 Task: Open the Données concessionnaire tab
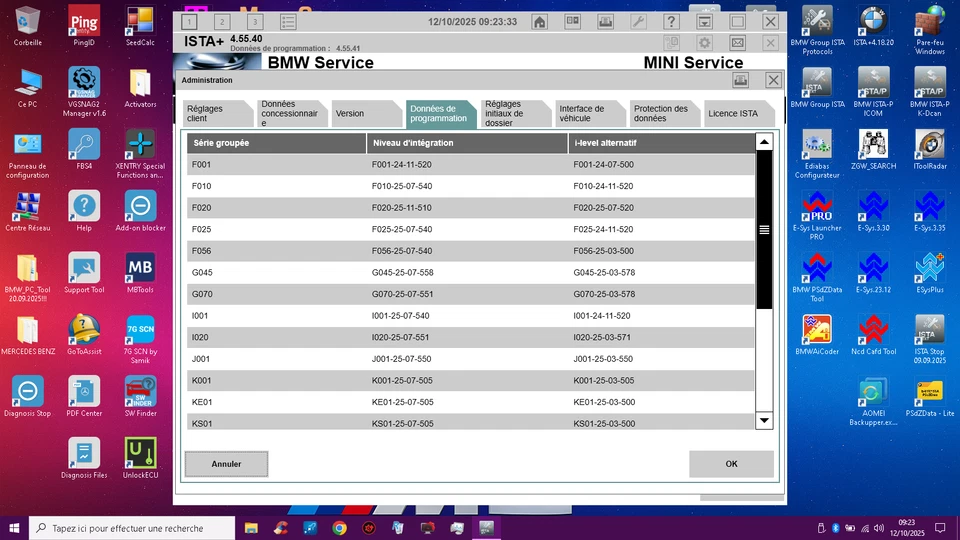[291, 113]
